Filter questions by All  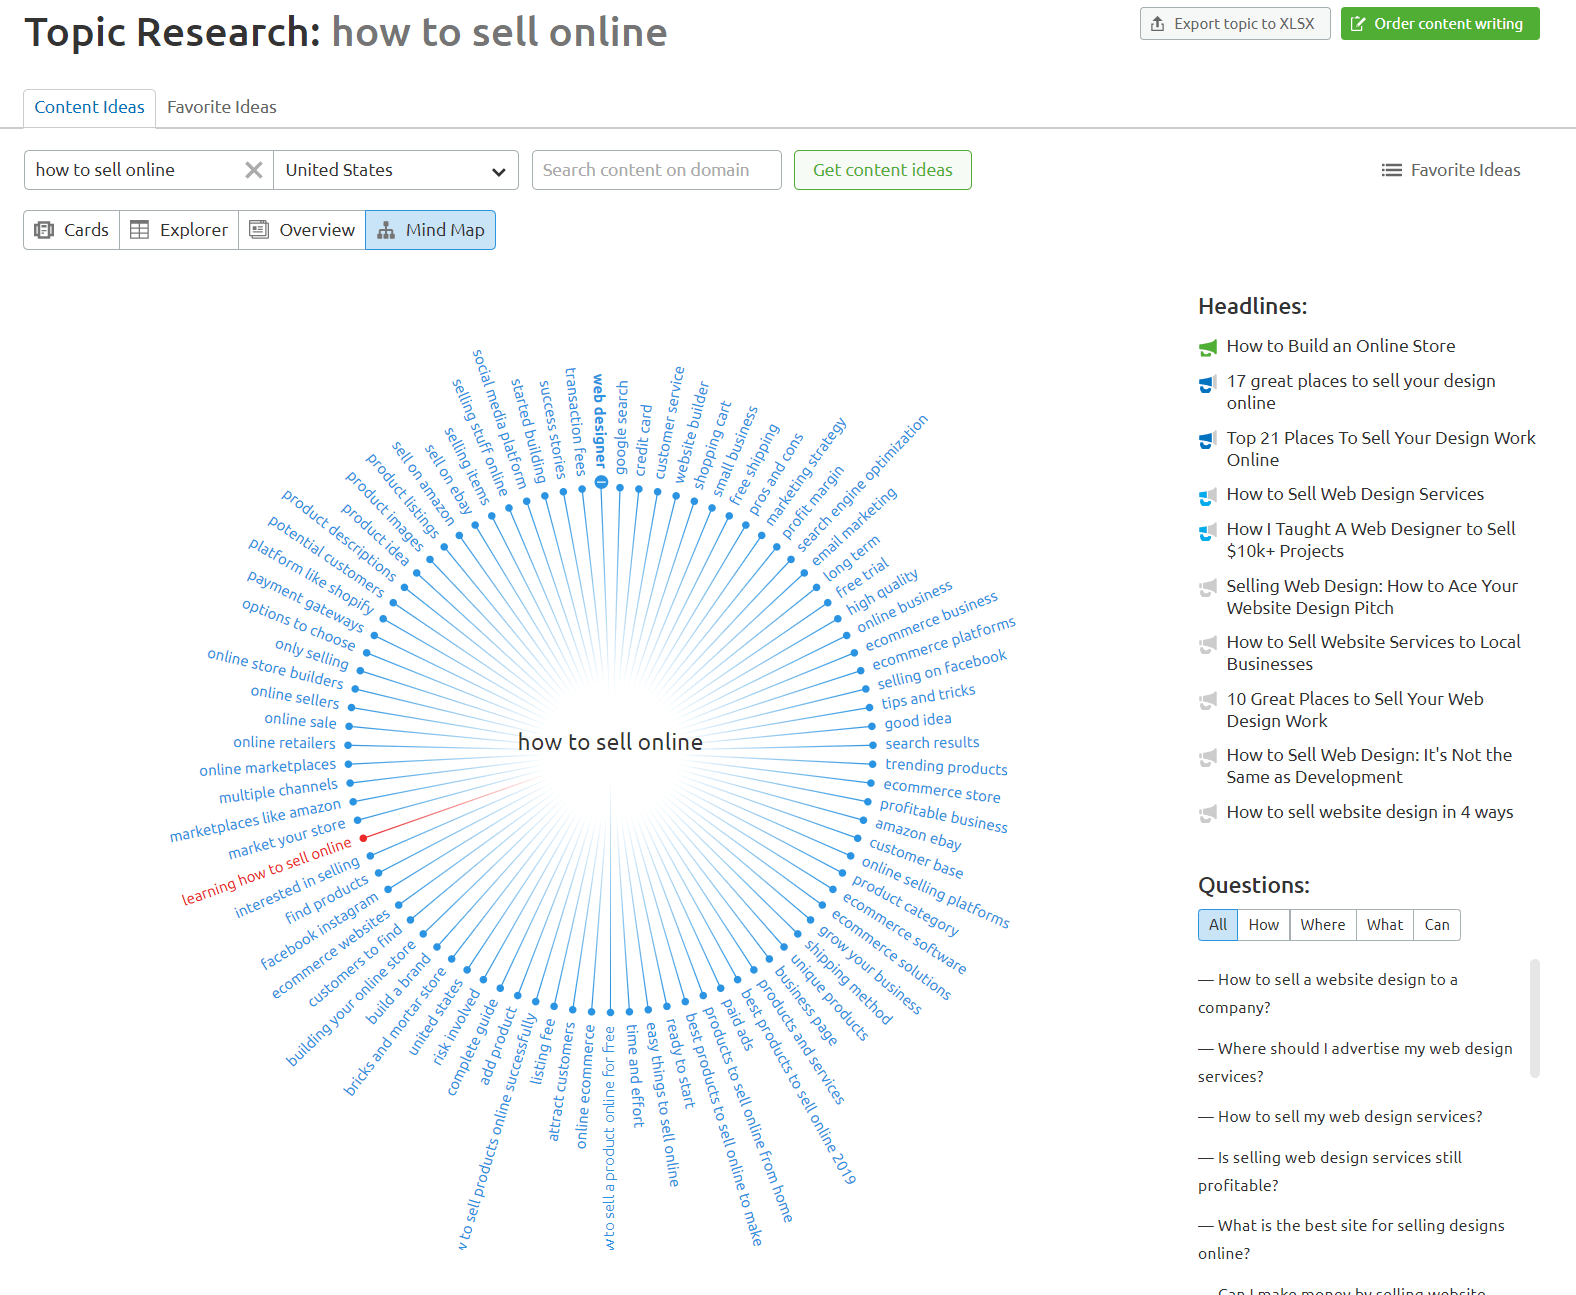coord(1218,925)
